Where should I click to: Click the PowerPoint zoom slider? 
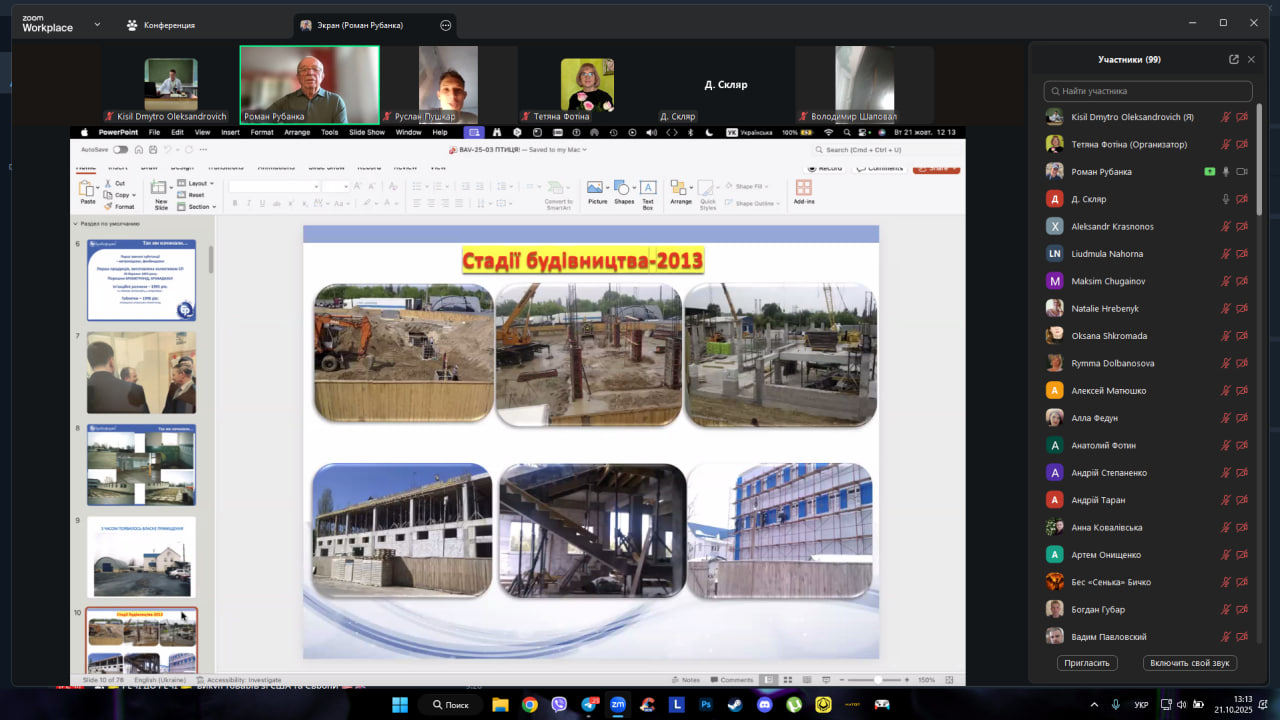click(878, 680)
